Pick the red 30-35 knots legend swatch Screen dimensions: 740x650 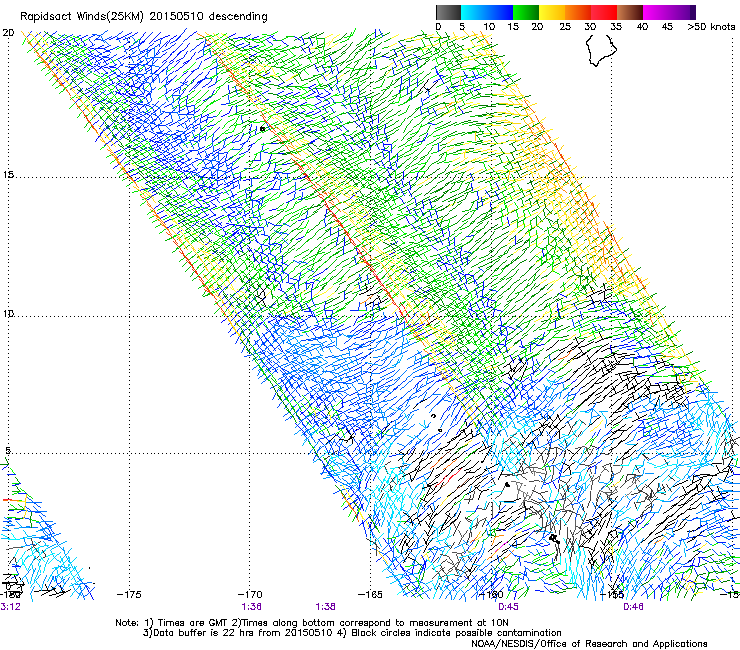click(604, 12)
